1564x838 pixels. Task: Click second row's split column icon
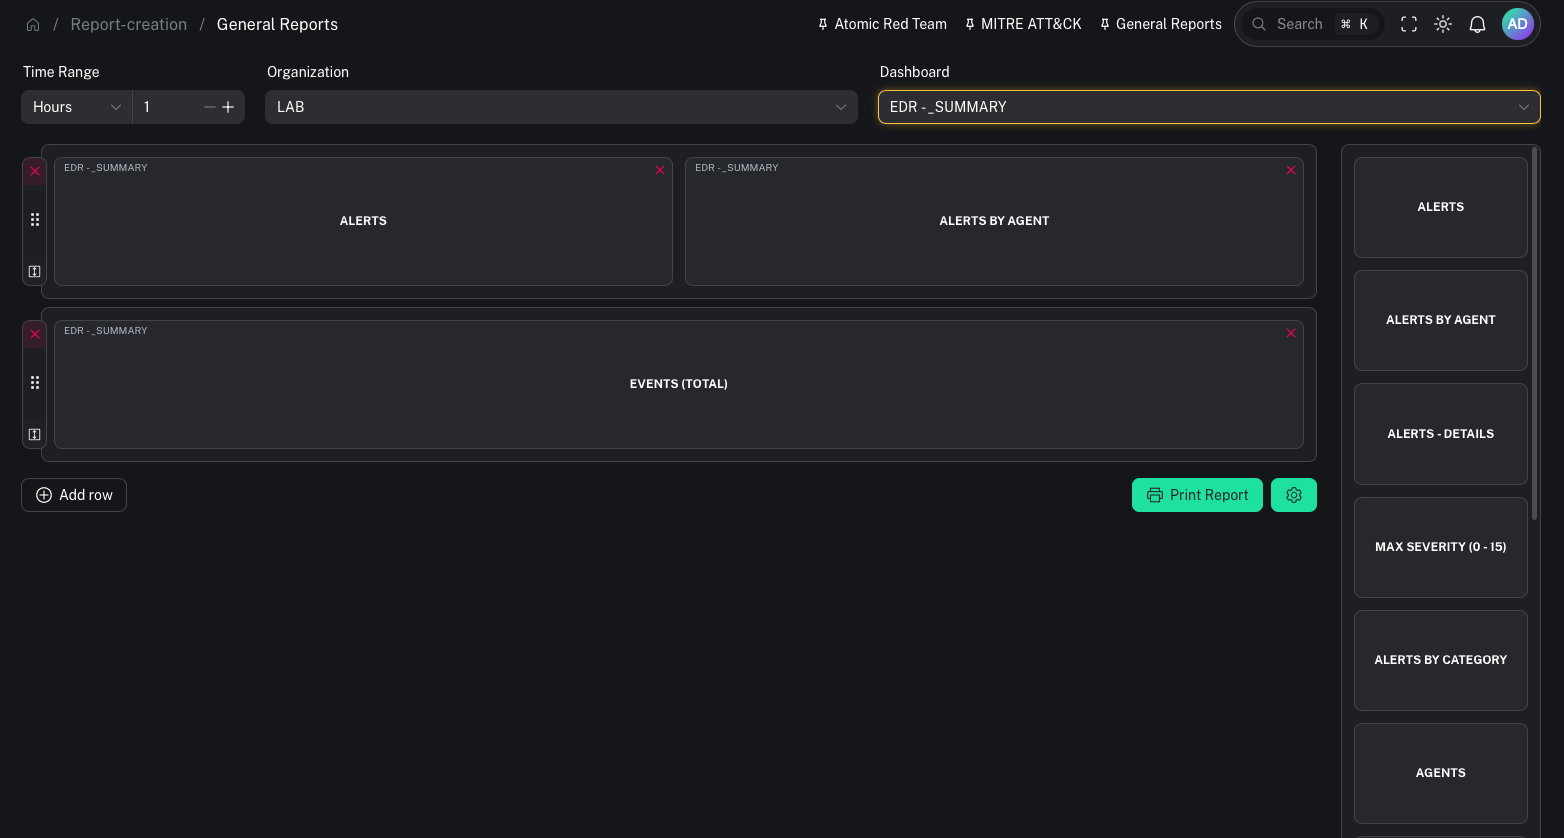tap(35, 434)
